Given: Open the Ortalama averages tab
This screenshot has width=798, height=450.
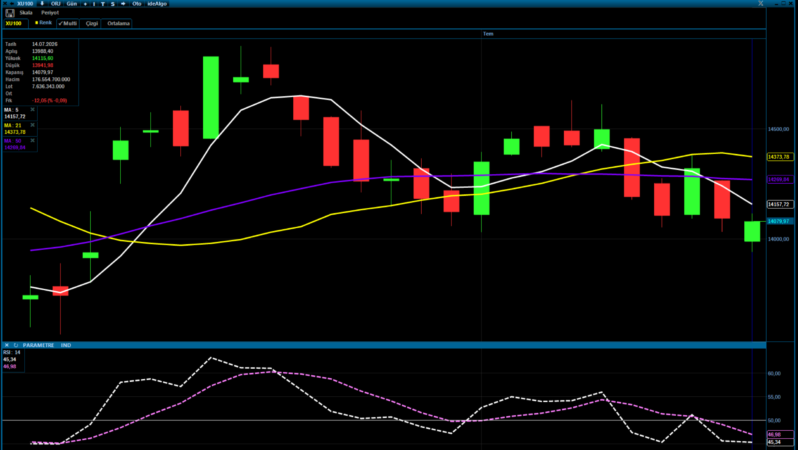Looking at the screenshot, I should pos(118,23).
